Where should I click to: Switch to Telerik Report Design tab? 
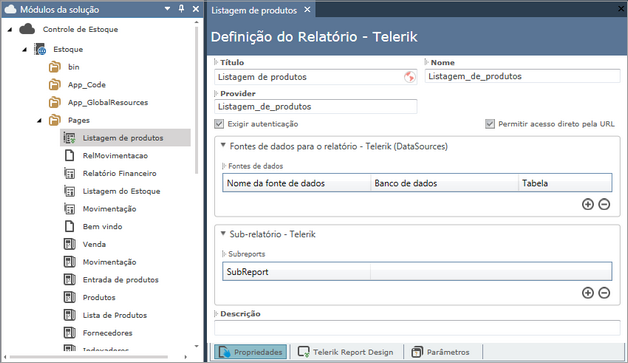pyautogui.click(x=346, y=352)
